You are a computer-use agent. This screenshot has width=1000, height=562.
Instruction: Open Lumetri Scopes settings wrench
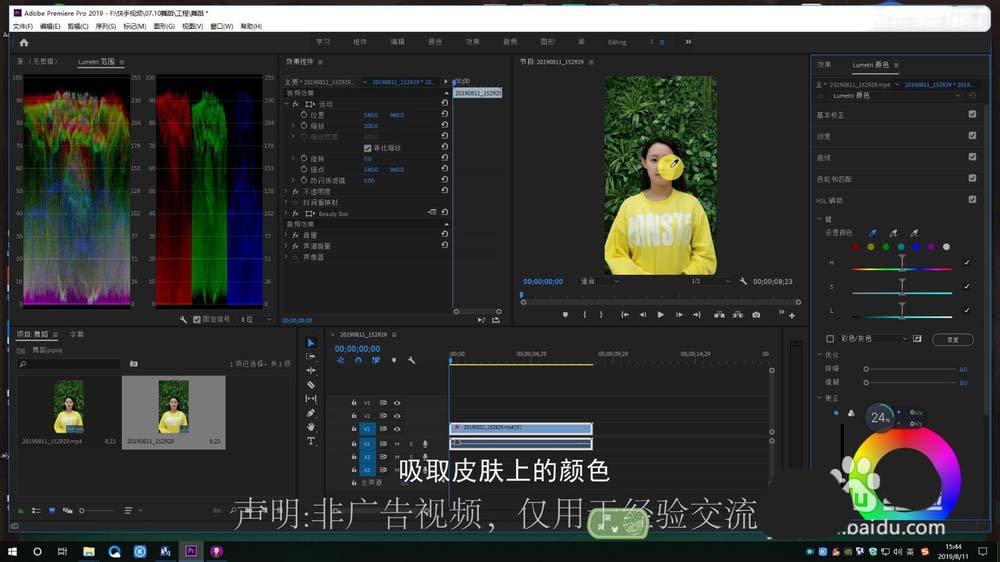183,320
